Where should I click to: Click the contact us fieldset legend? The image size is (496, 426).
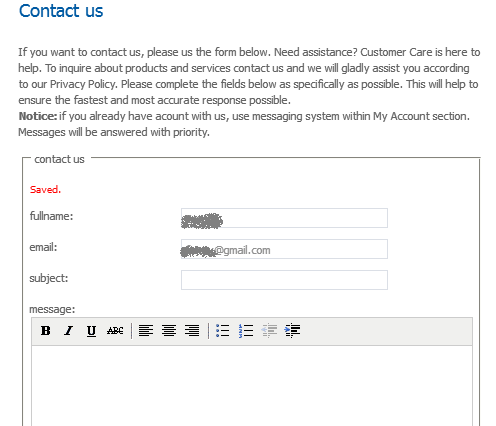(59, 159)
